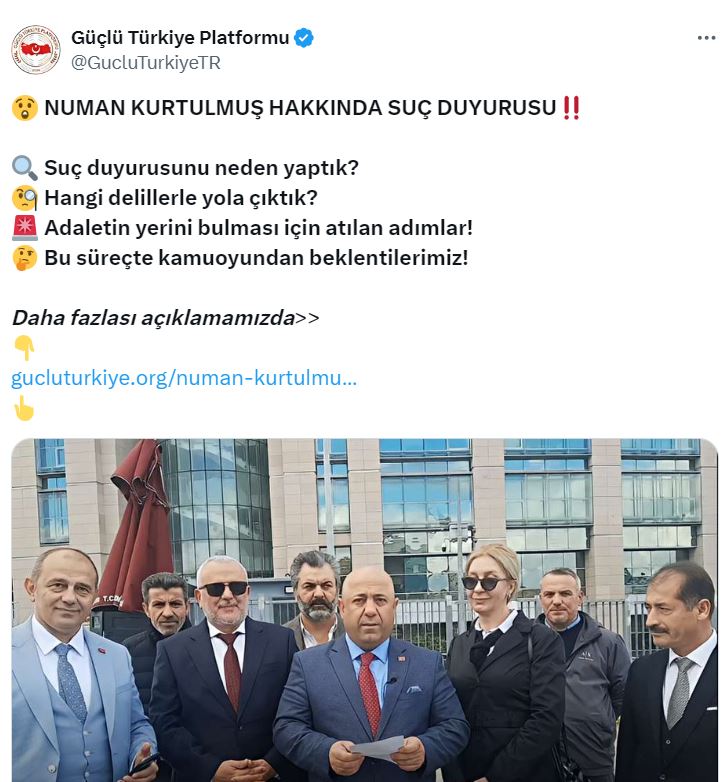The image size is (721, 782).
Task: Open the three-dot more options menu
Action: (706, 38)
